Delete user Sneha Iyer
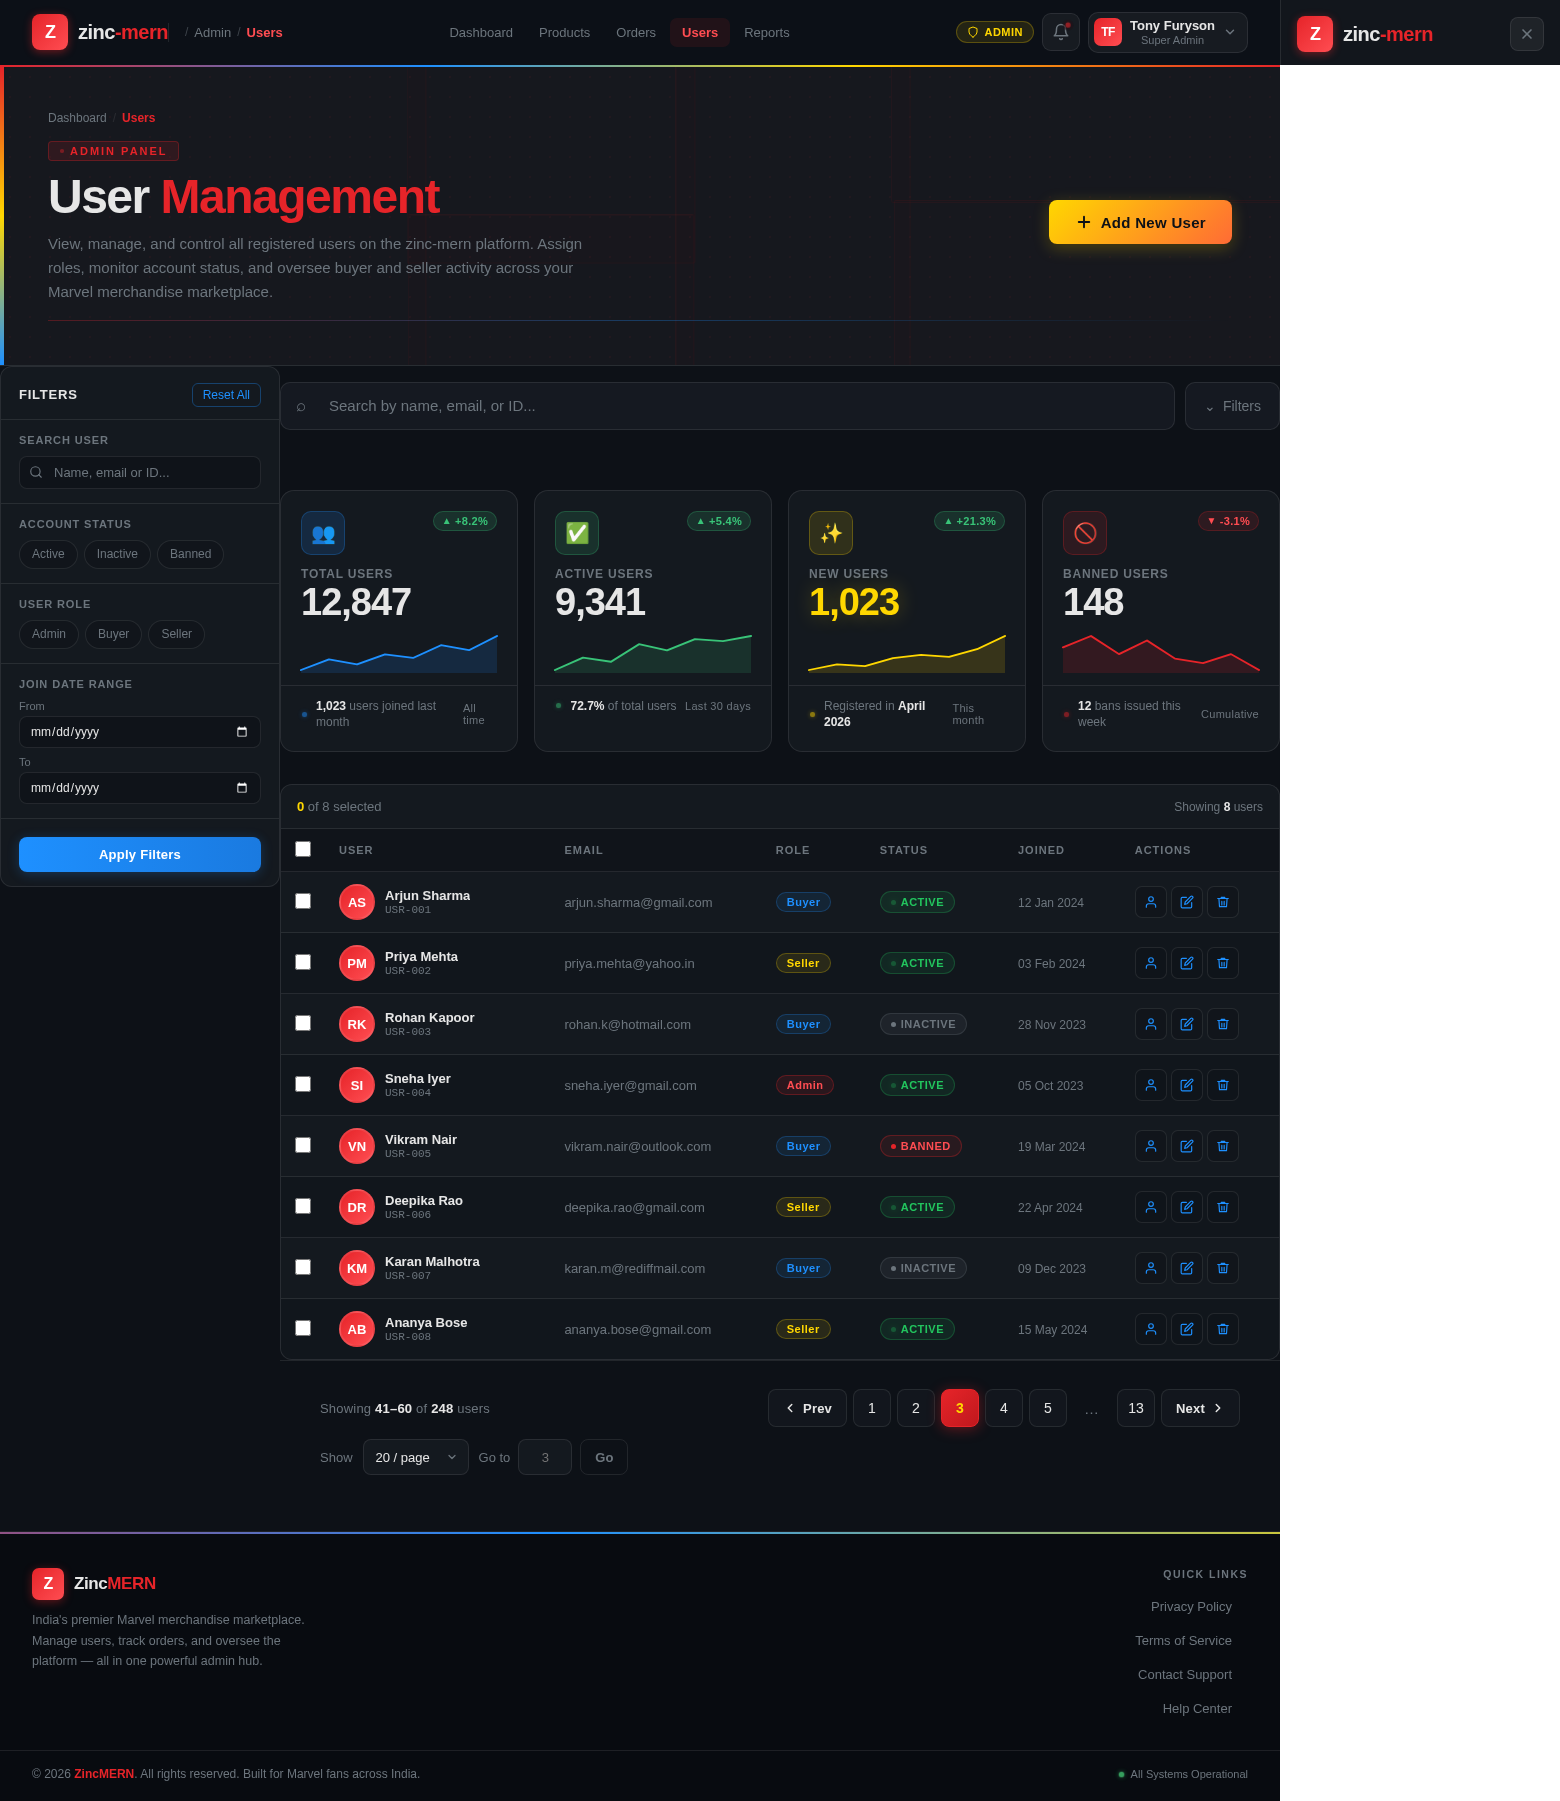Image resolution: width=1560 pixels, height=1801 pixels. 1223,1085
